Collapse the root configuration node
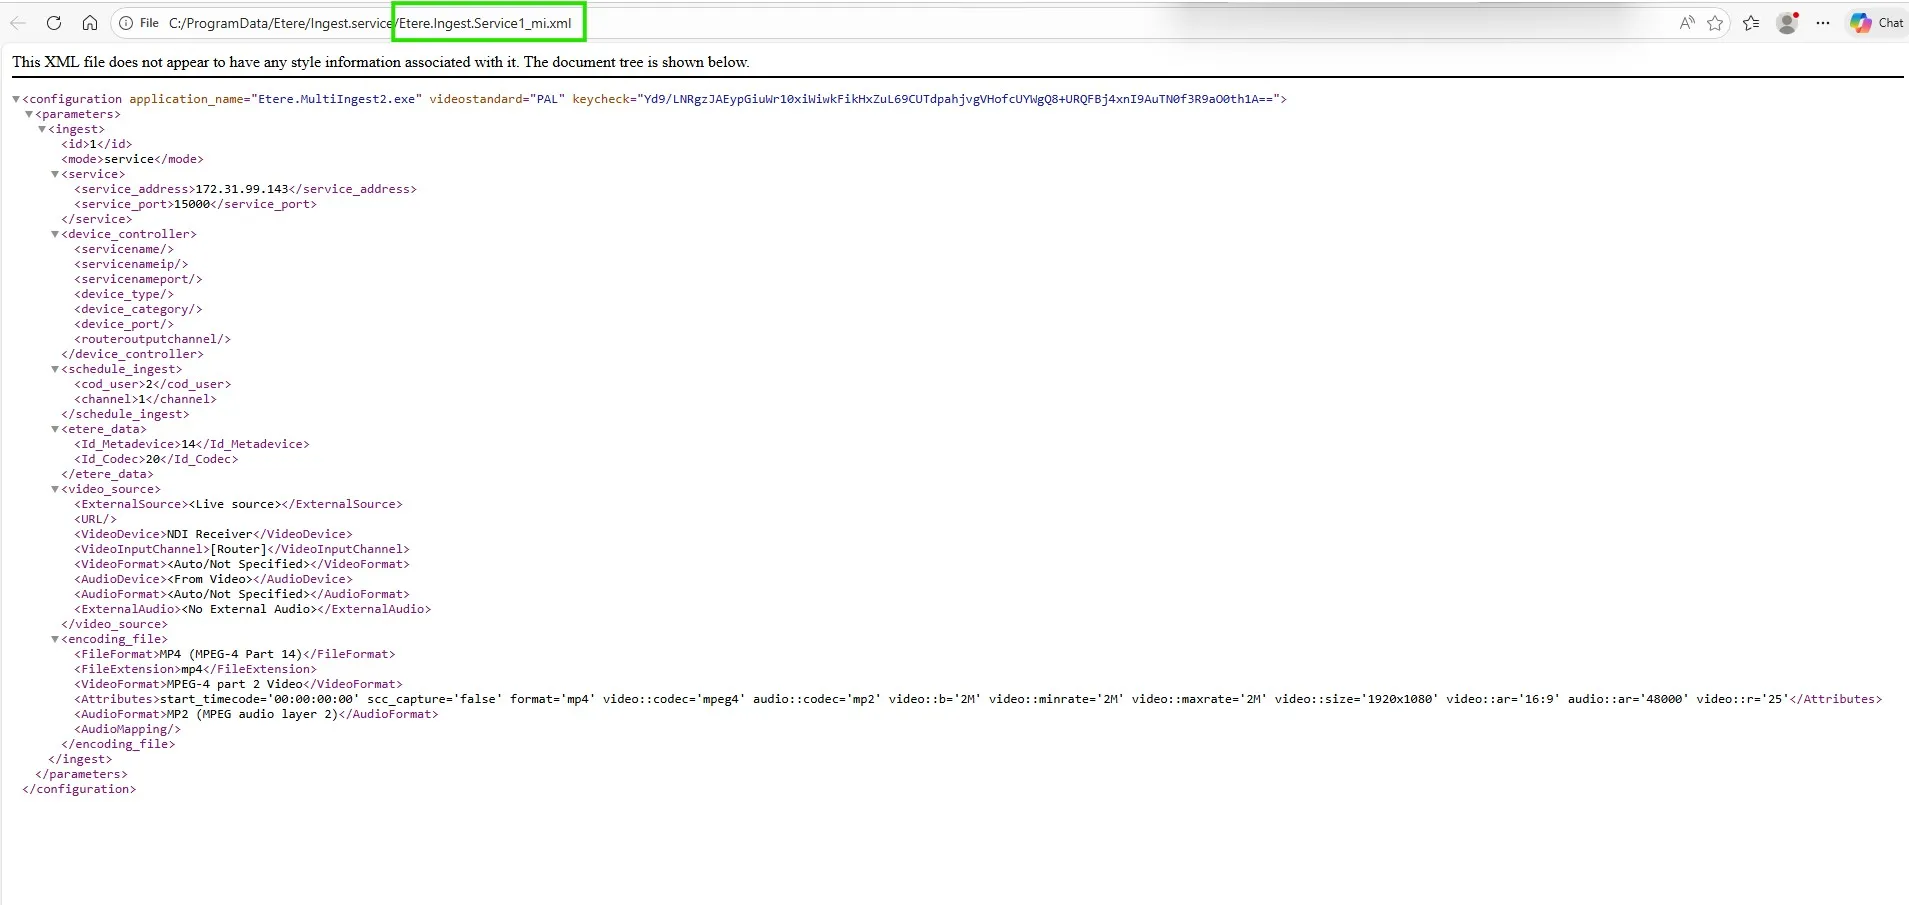The width and height of the screenshot is (1909, 905). point(16,99)
